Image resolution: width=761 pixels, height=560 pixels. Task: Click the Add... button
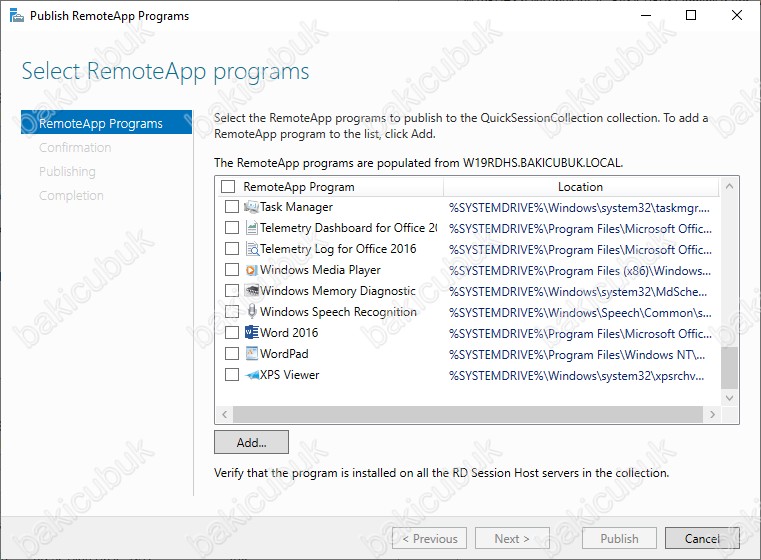pos(251,442)
